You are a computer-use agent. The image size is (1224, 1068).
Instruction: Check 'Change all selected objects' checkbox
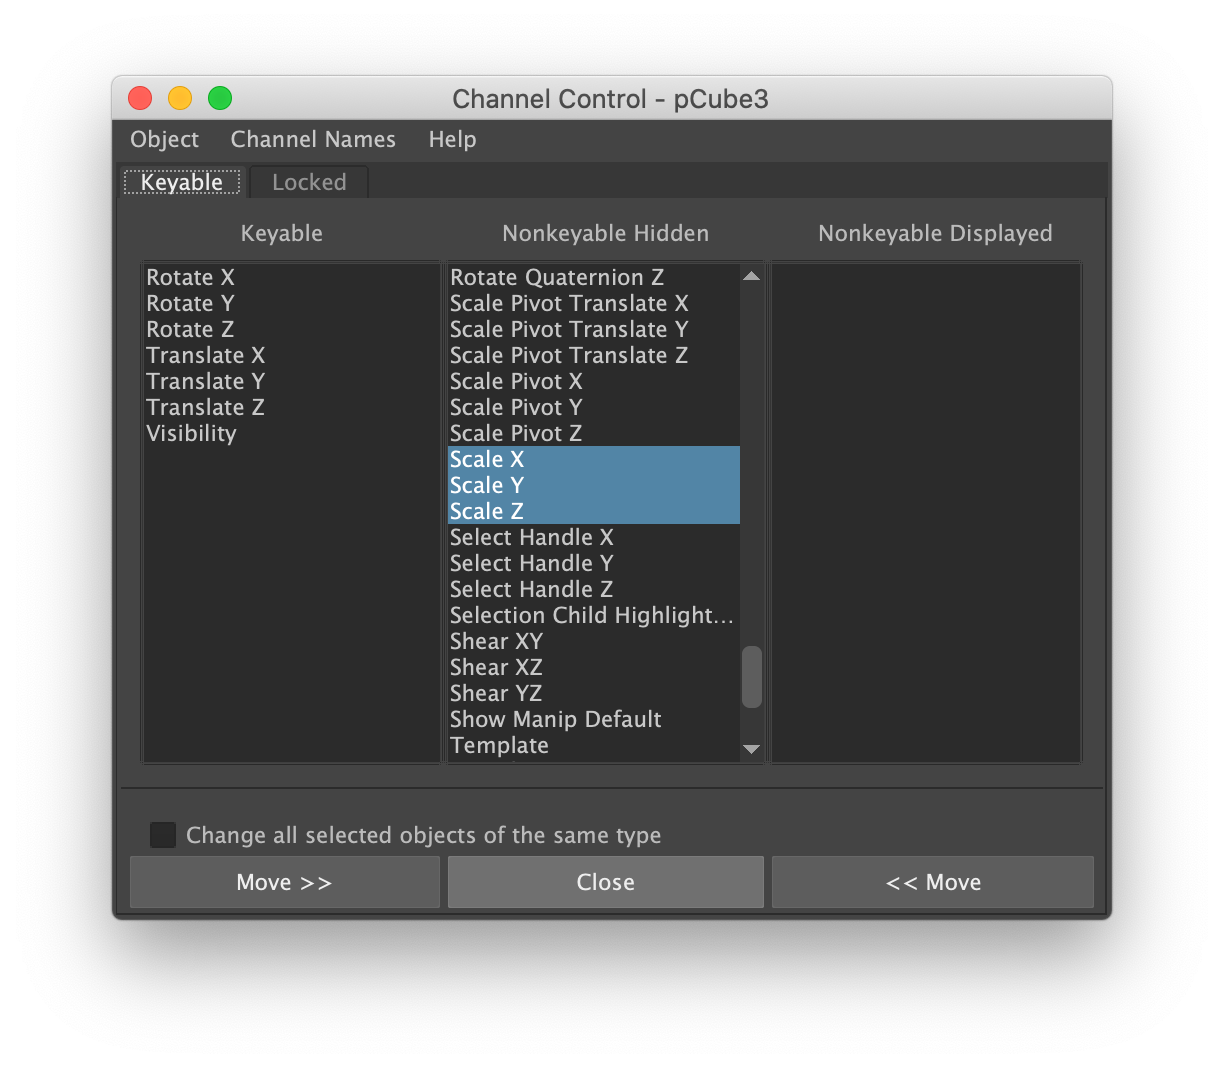(x=163, y=835)
